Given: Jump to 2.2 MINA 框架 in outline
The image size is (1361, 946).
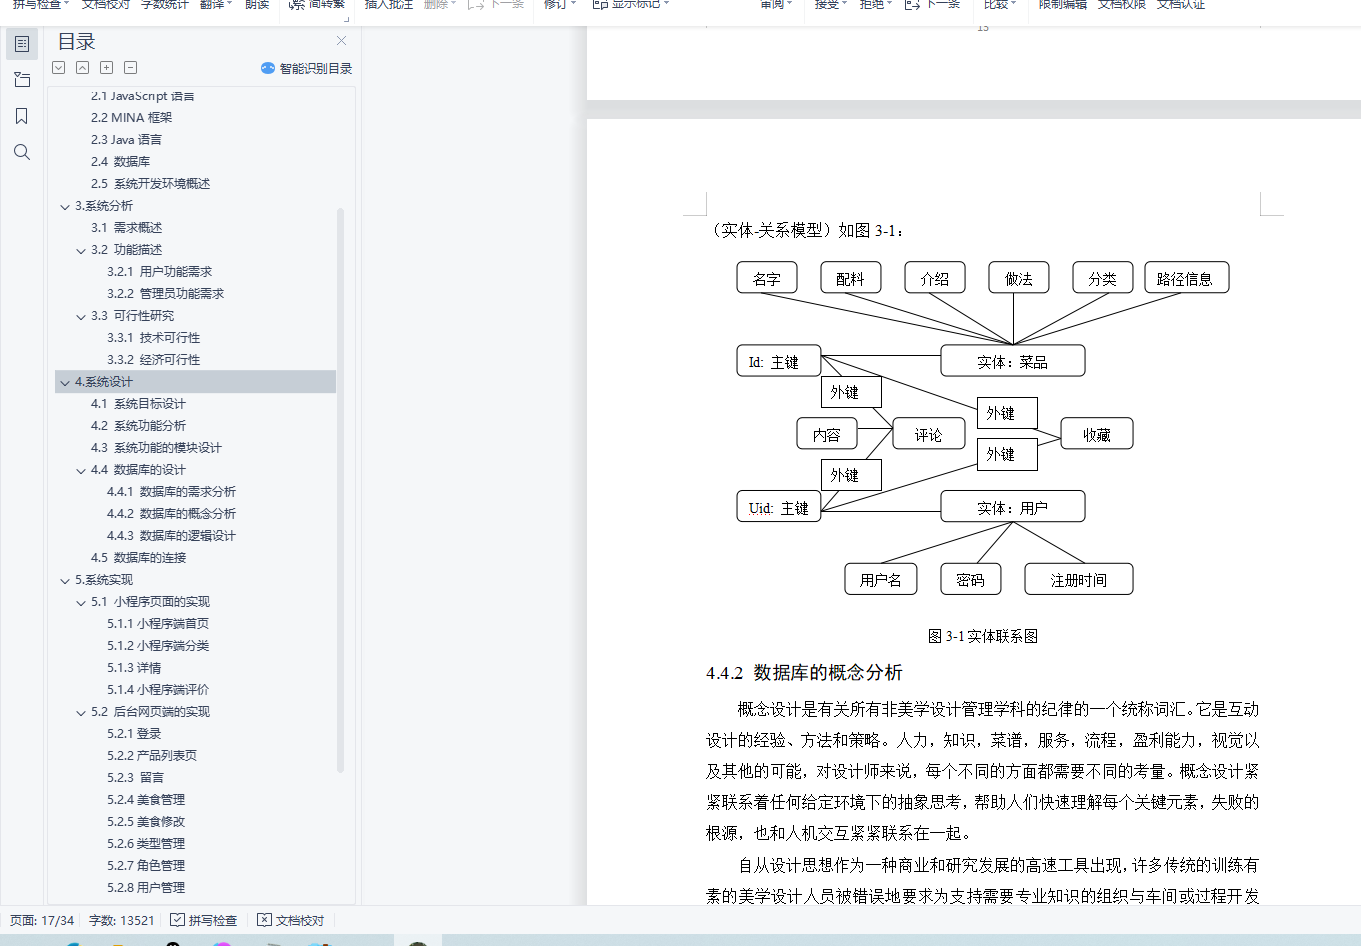Looking at the screenshot, I should 131,118.
